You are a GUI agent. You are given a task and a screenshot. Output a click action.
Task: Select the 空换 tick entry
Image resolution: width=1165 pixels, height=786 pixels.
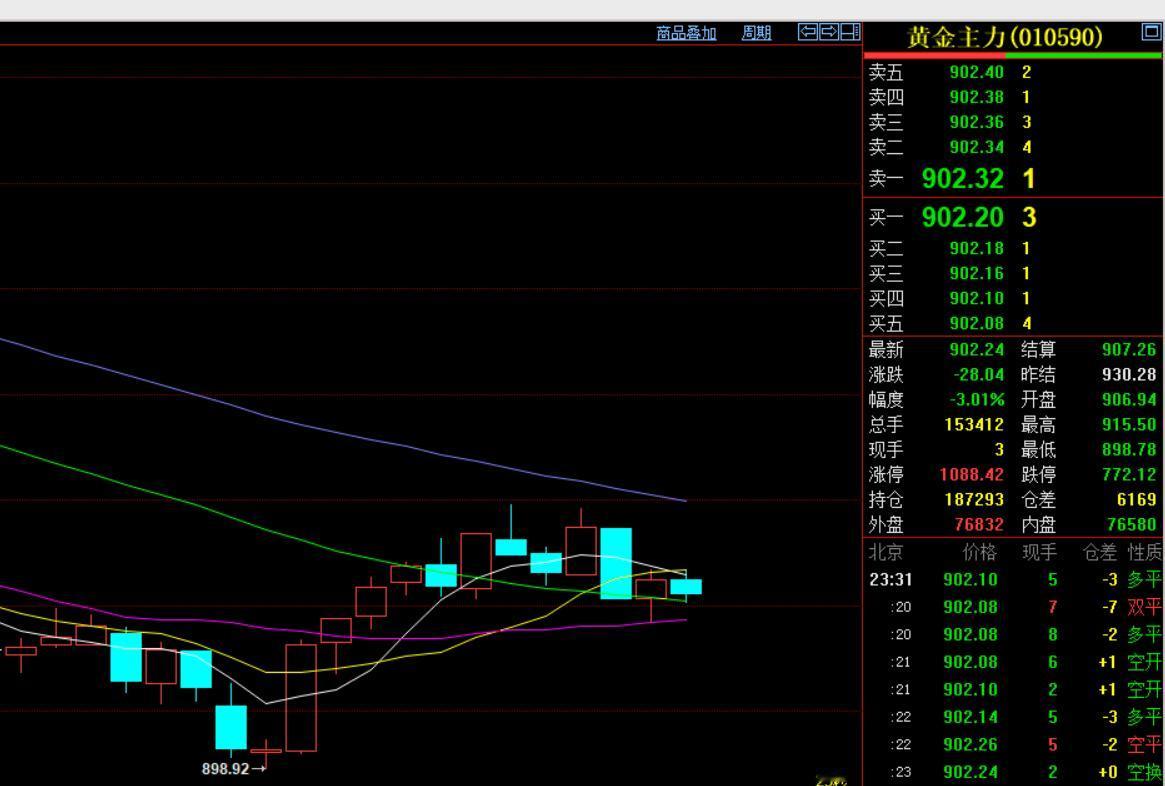click(1144, 772)
